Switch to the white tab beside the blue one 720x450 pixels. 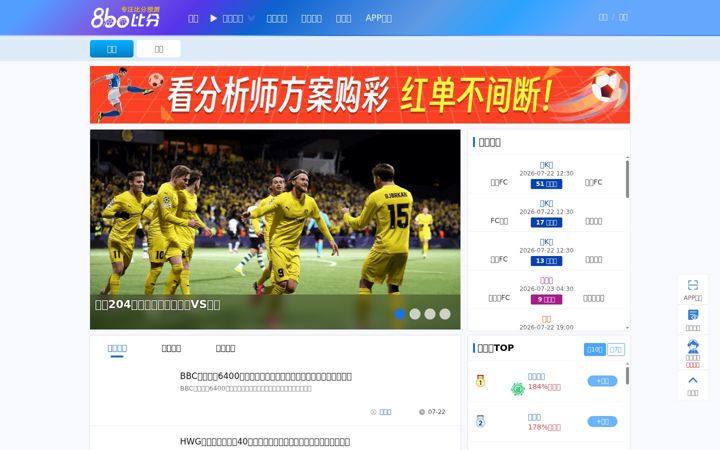pos(158,49)
